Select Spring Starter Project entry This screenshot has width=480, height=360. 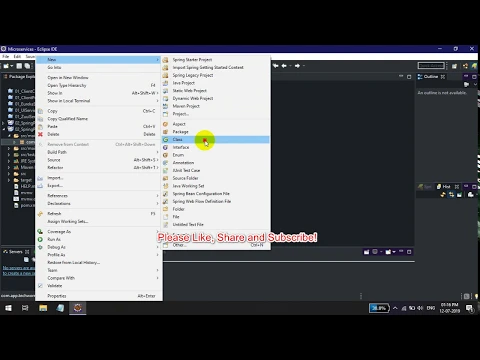215,60
